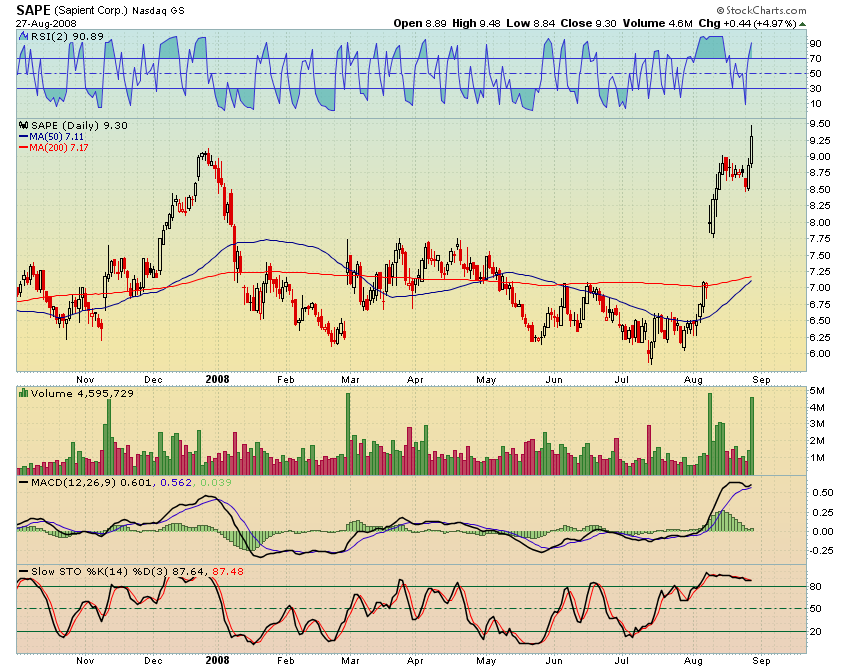Click the 2008 label under the price chart
This screenshot has height=668, width=850.
click(x=217, y=379)
